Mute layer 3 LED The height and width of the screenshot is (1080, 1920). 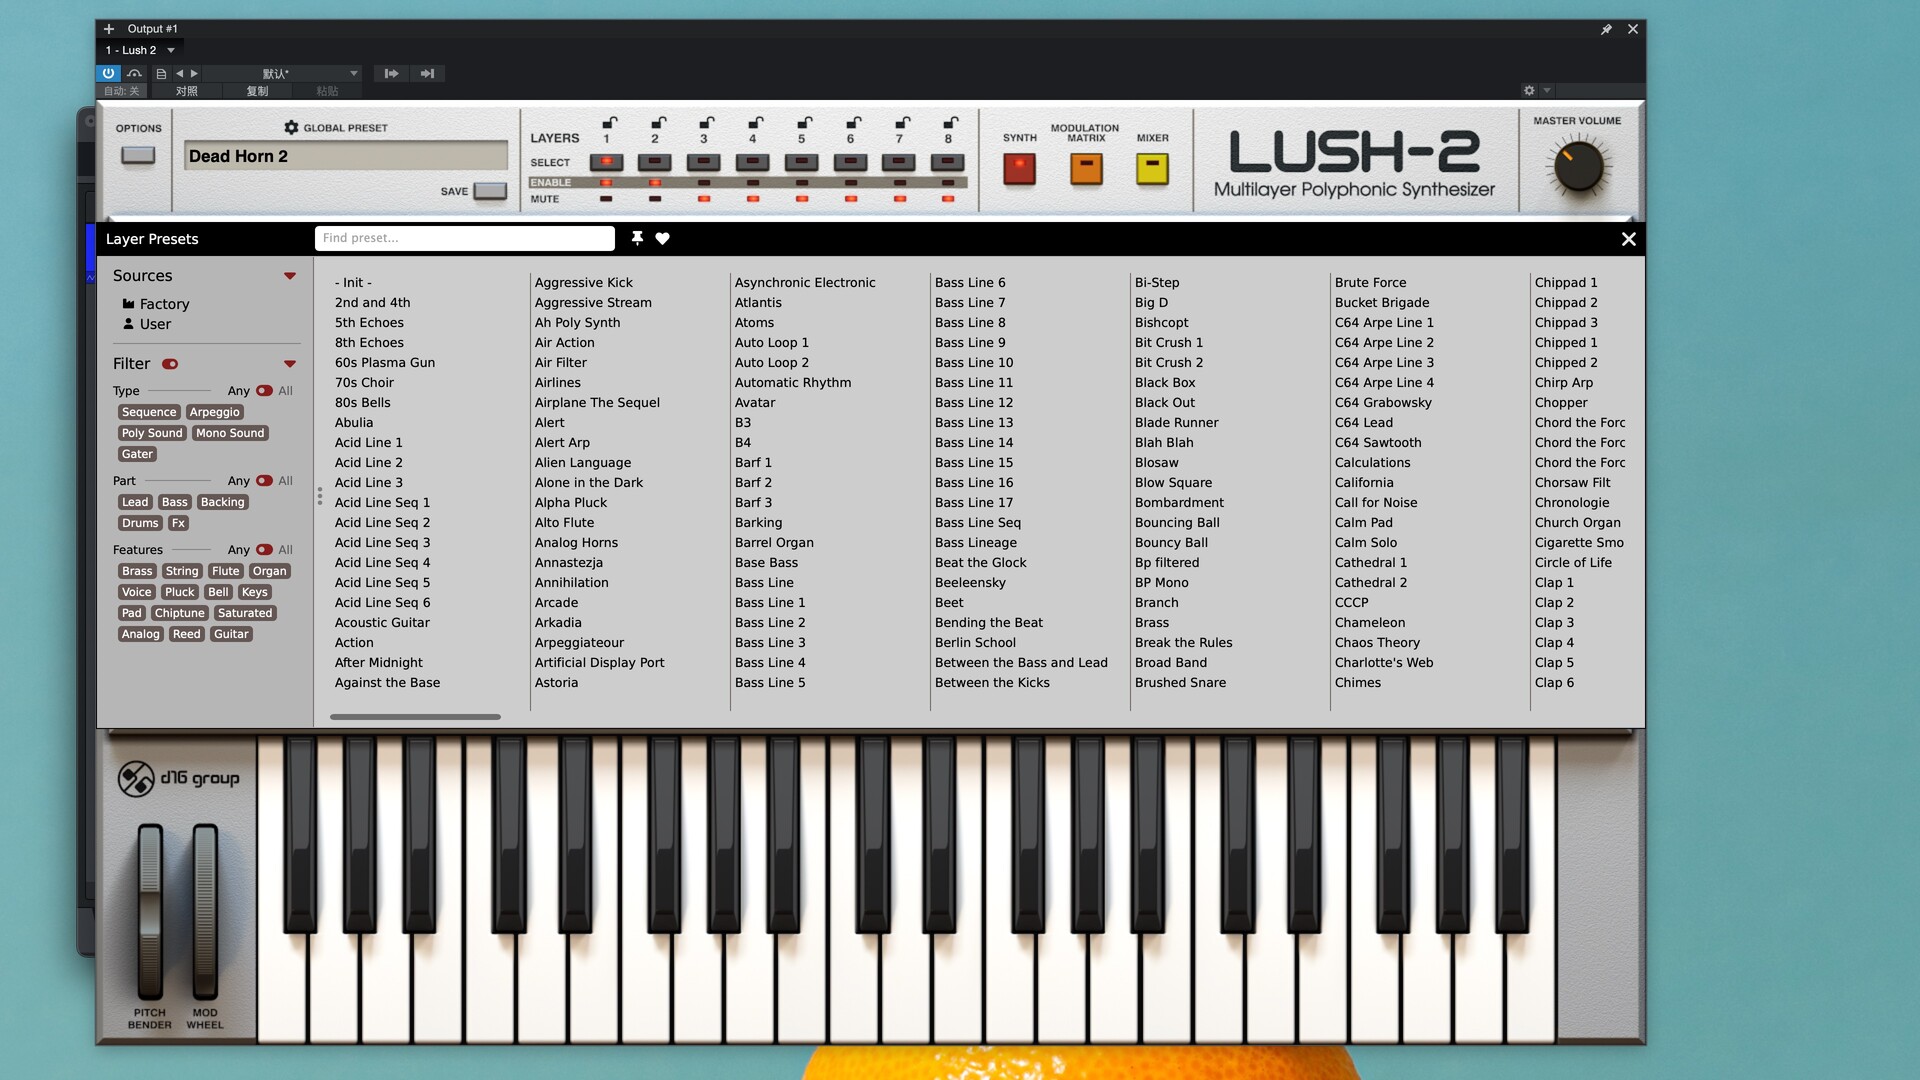tap(704, 199)
